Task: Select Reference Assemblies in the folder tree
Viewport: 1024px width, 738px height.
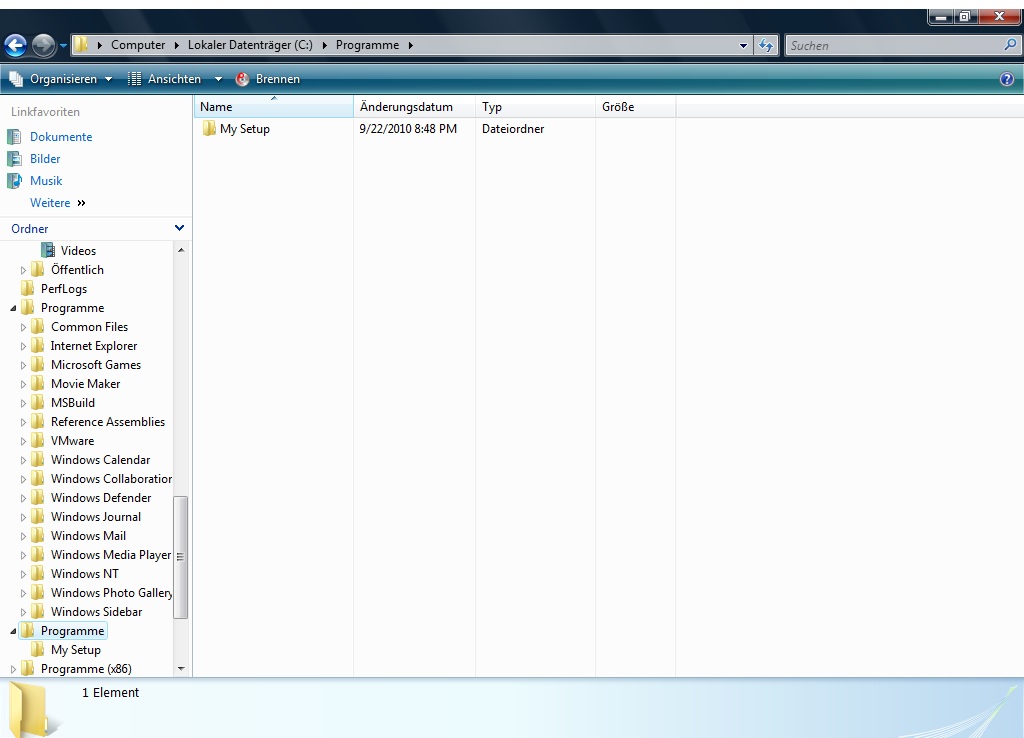Action: (108, 422)
